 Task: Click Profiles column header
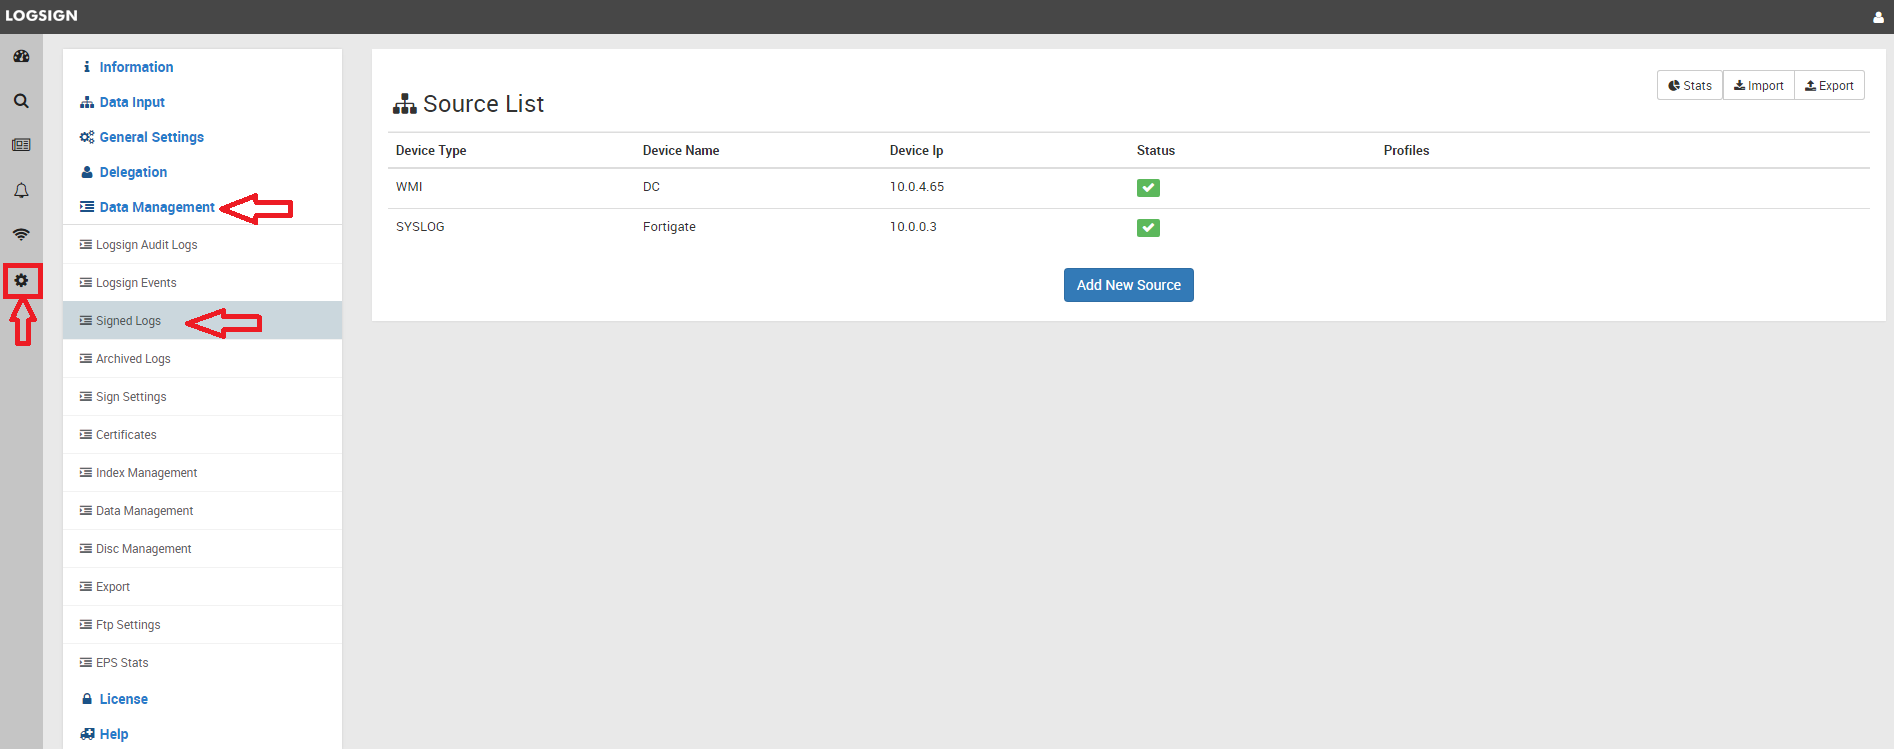(x=1407, y=150)
